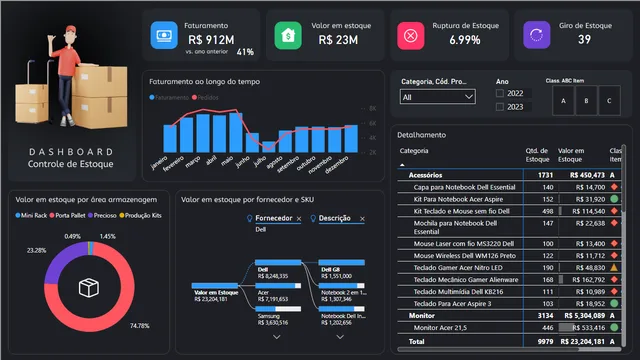Click the janeiro bar in the chart

[x=170, y=138]
